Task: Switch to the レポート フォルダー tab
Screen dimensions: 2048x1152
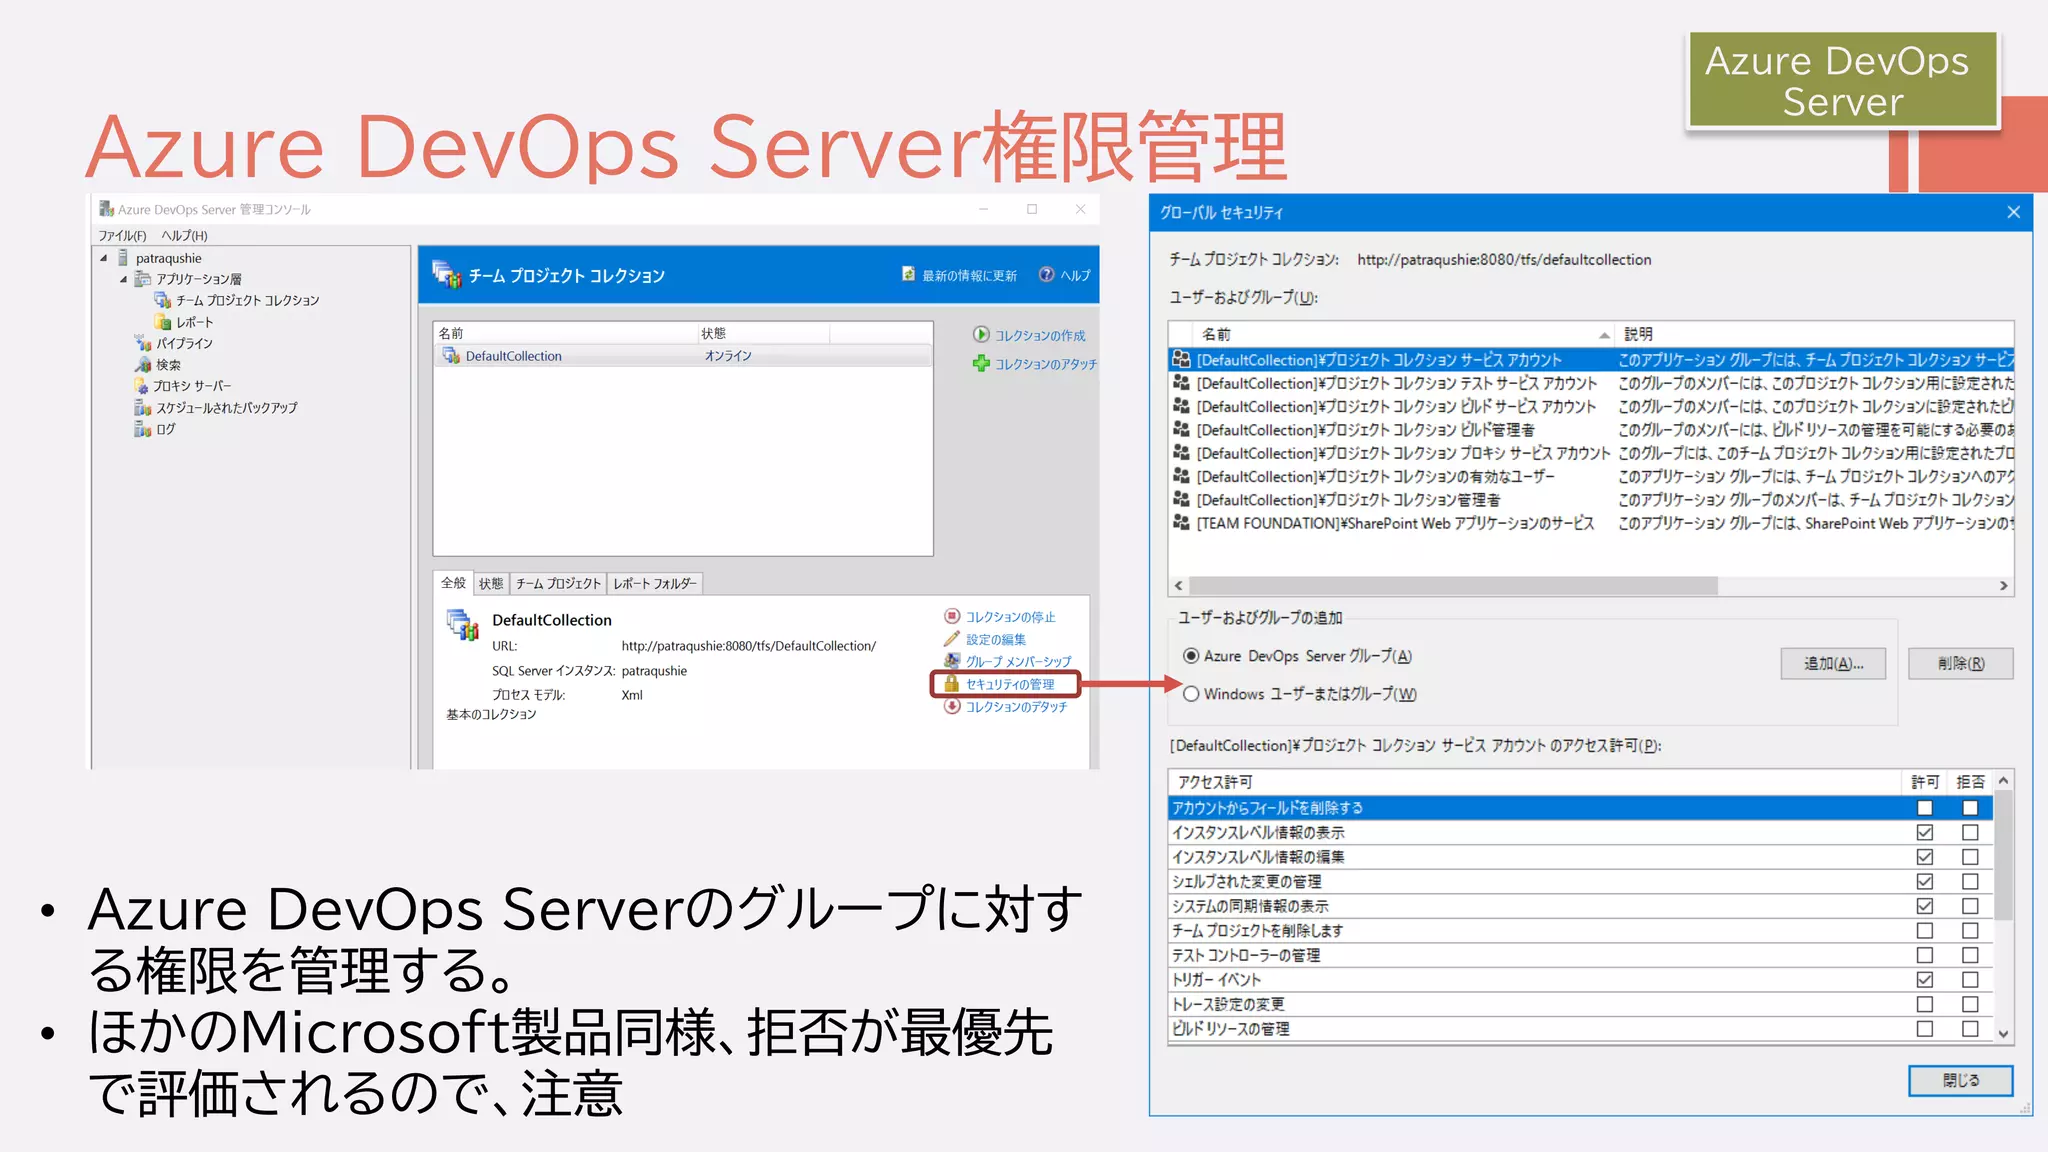Action: [655, 583]
